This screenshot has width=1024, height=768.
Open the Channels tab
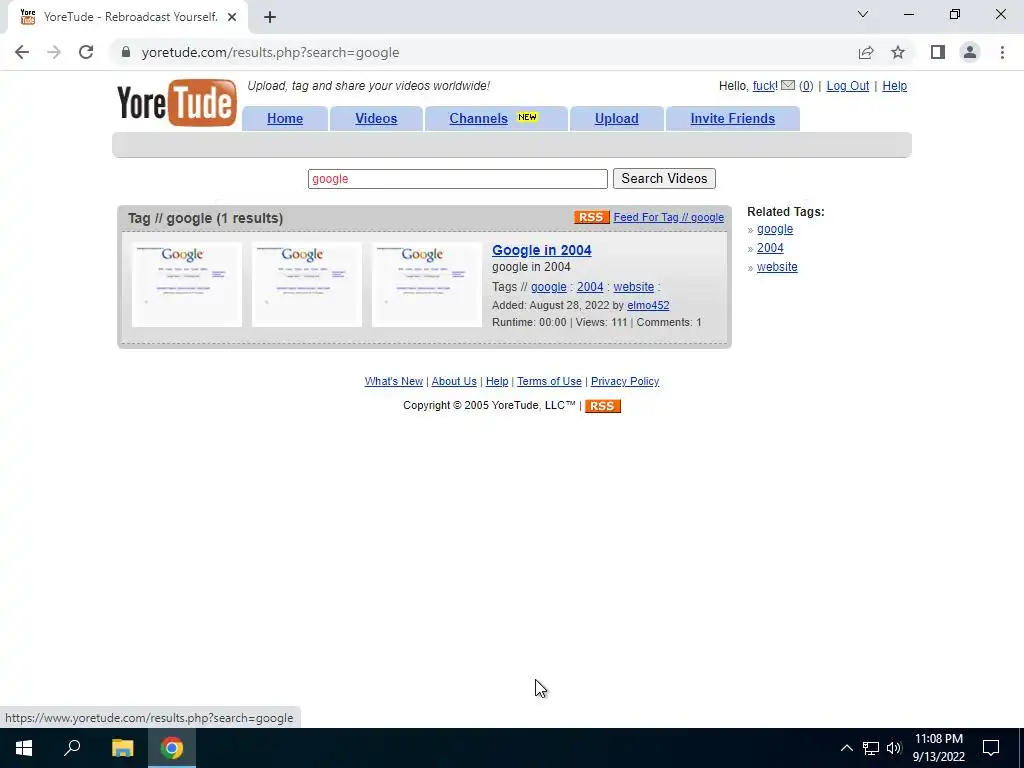479,118
